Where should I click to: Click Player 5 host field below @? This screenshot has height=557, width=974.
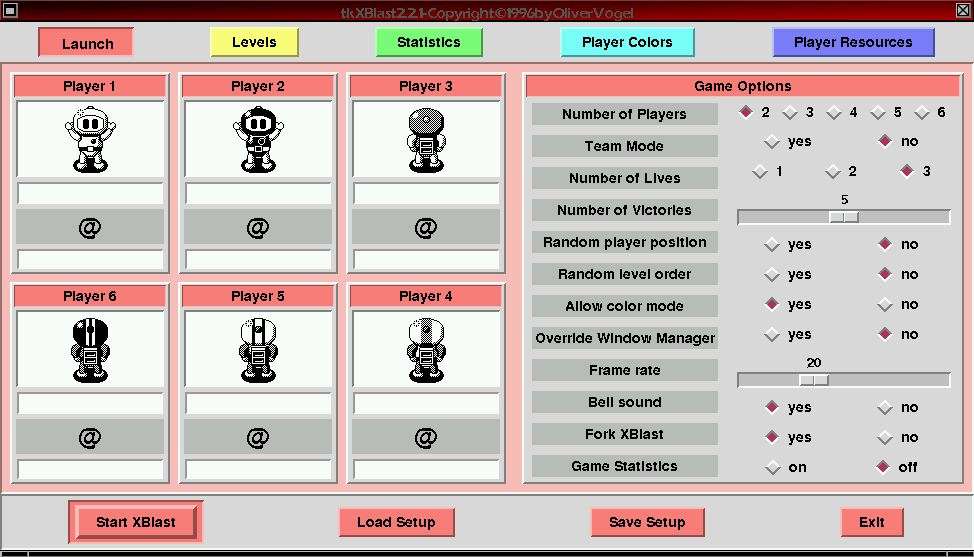(258, 469)
